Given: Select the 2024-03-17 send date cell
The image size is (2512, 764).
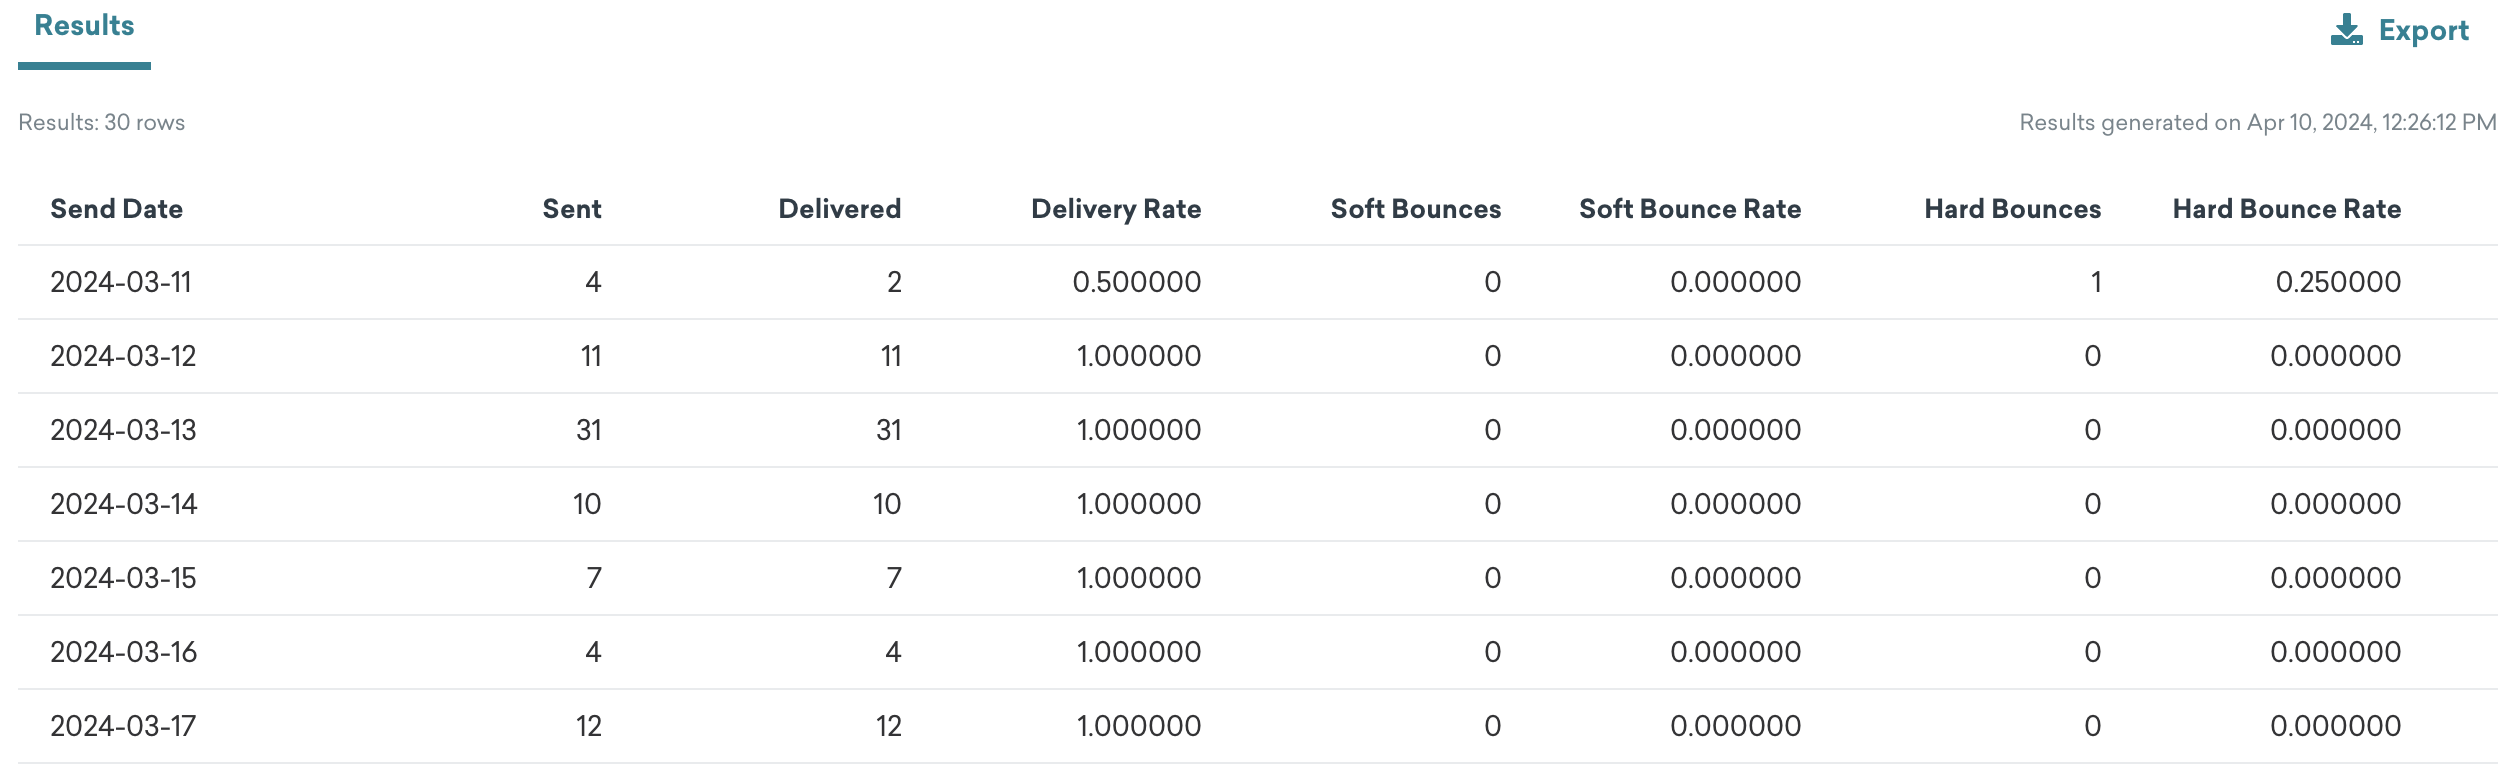Looking at the screenshot, I should tap(123, 726).
